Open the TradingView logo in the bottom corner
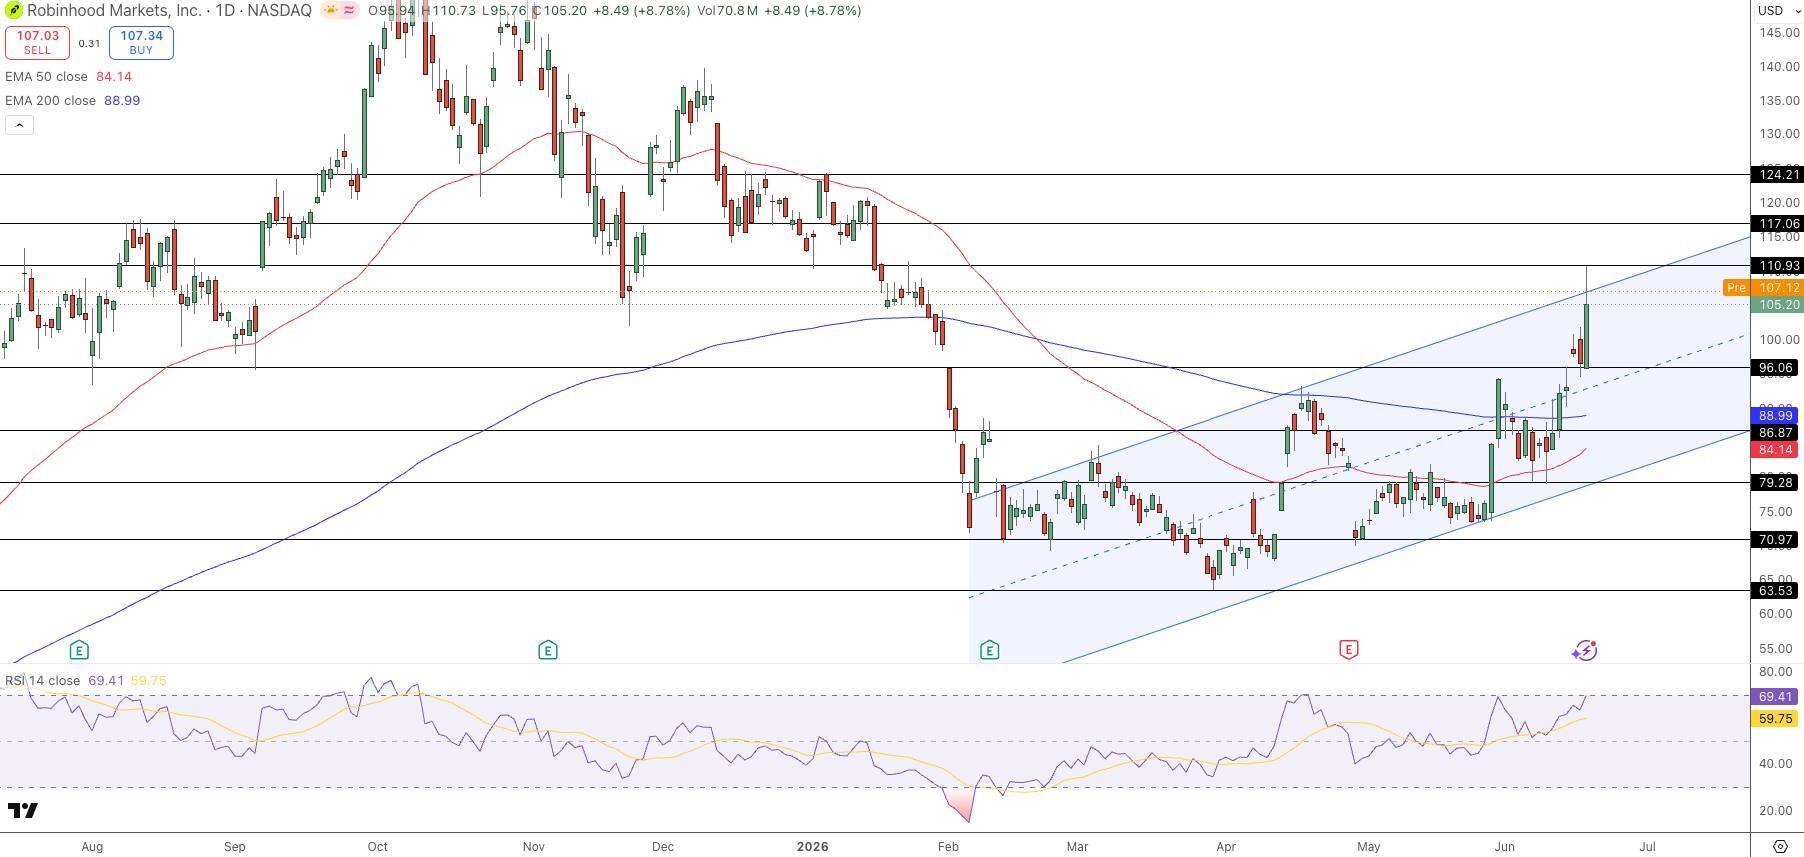 pos(22,810)
